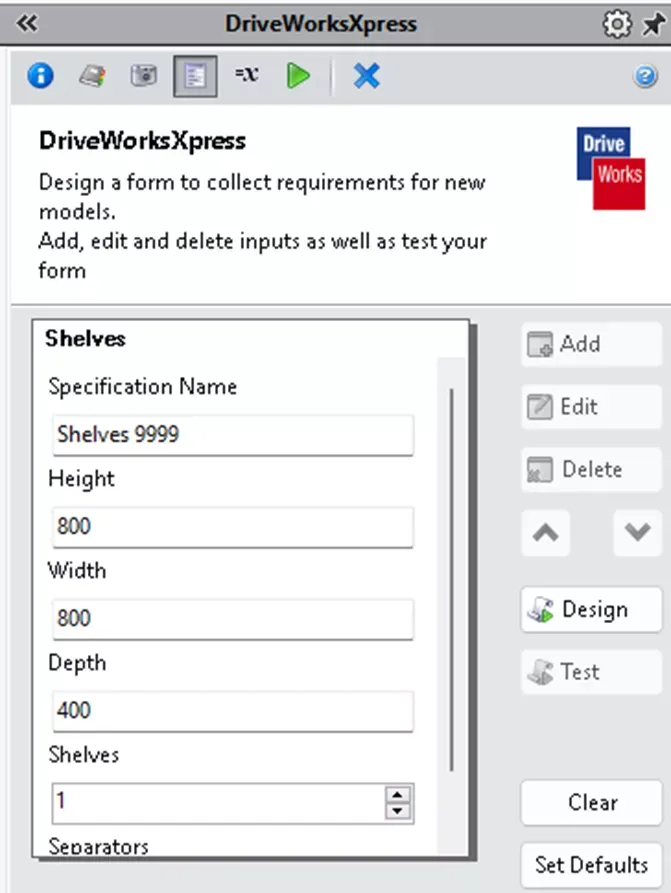Move the input down with the down chevron
Screen dimensions: 671x893
pos(637,533)
